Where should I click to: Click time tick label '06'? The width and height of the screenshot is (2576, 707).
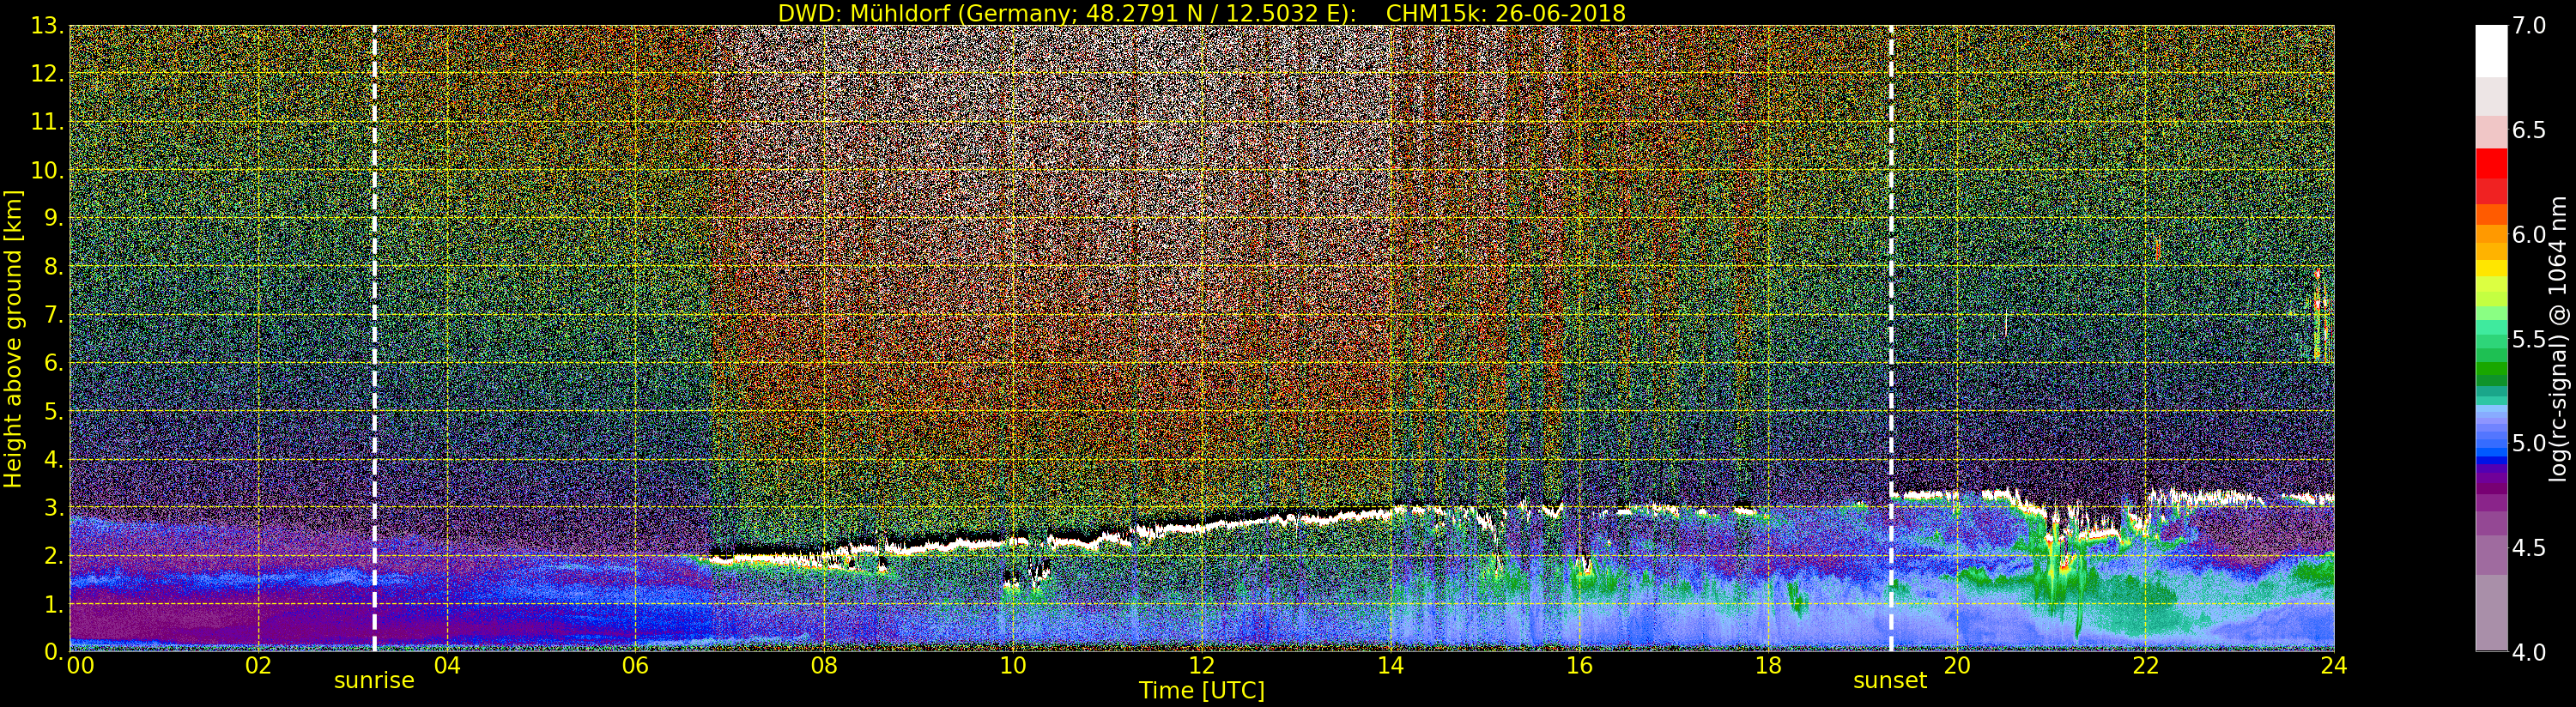tap(635, 665)
